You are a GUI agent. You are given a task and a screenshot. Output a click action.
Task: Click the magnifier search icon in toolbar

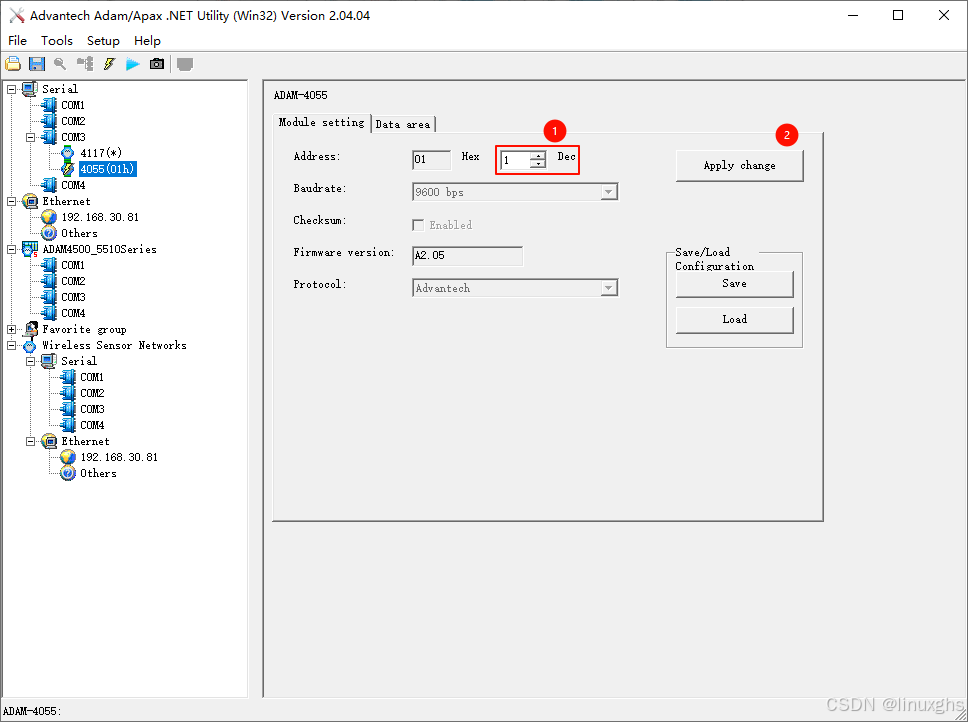[60, 64]
